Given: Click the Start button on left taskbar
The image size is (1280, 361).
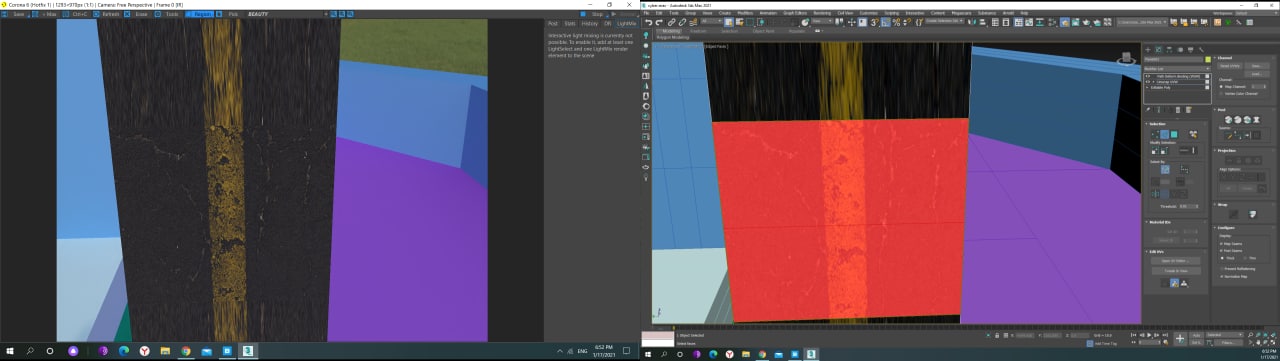Looking at the screenshot, I should [9, 351].
